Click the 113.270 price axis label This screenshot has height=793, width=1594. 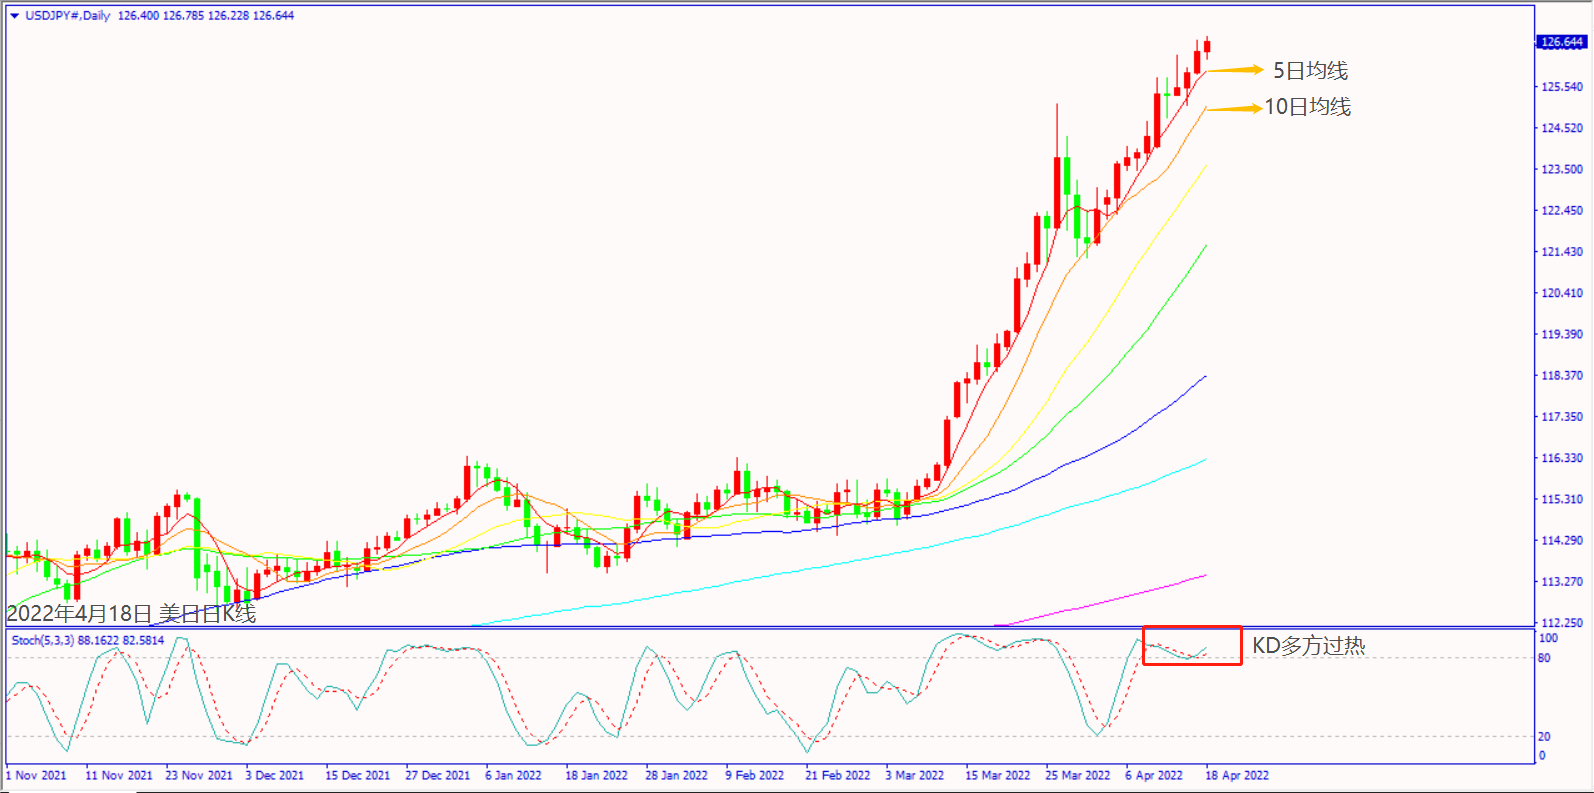[x=1562, y=581]
